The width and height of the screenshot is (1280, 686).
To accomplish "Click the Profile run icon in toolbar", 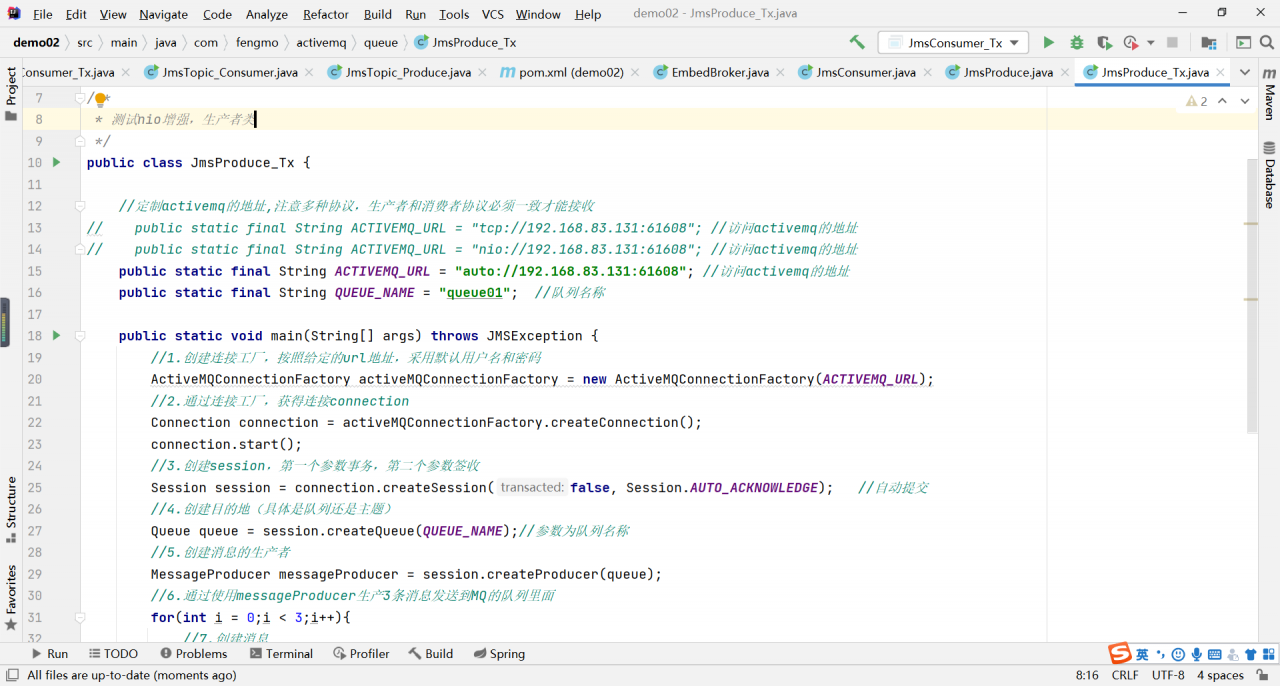I will point(1130,43).
